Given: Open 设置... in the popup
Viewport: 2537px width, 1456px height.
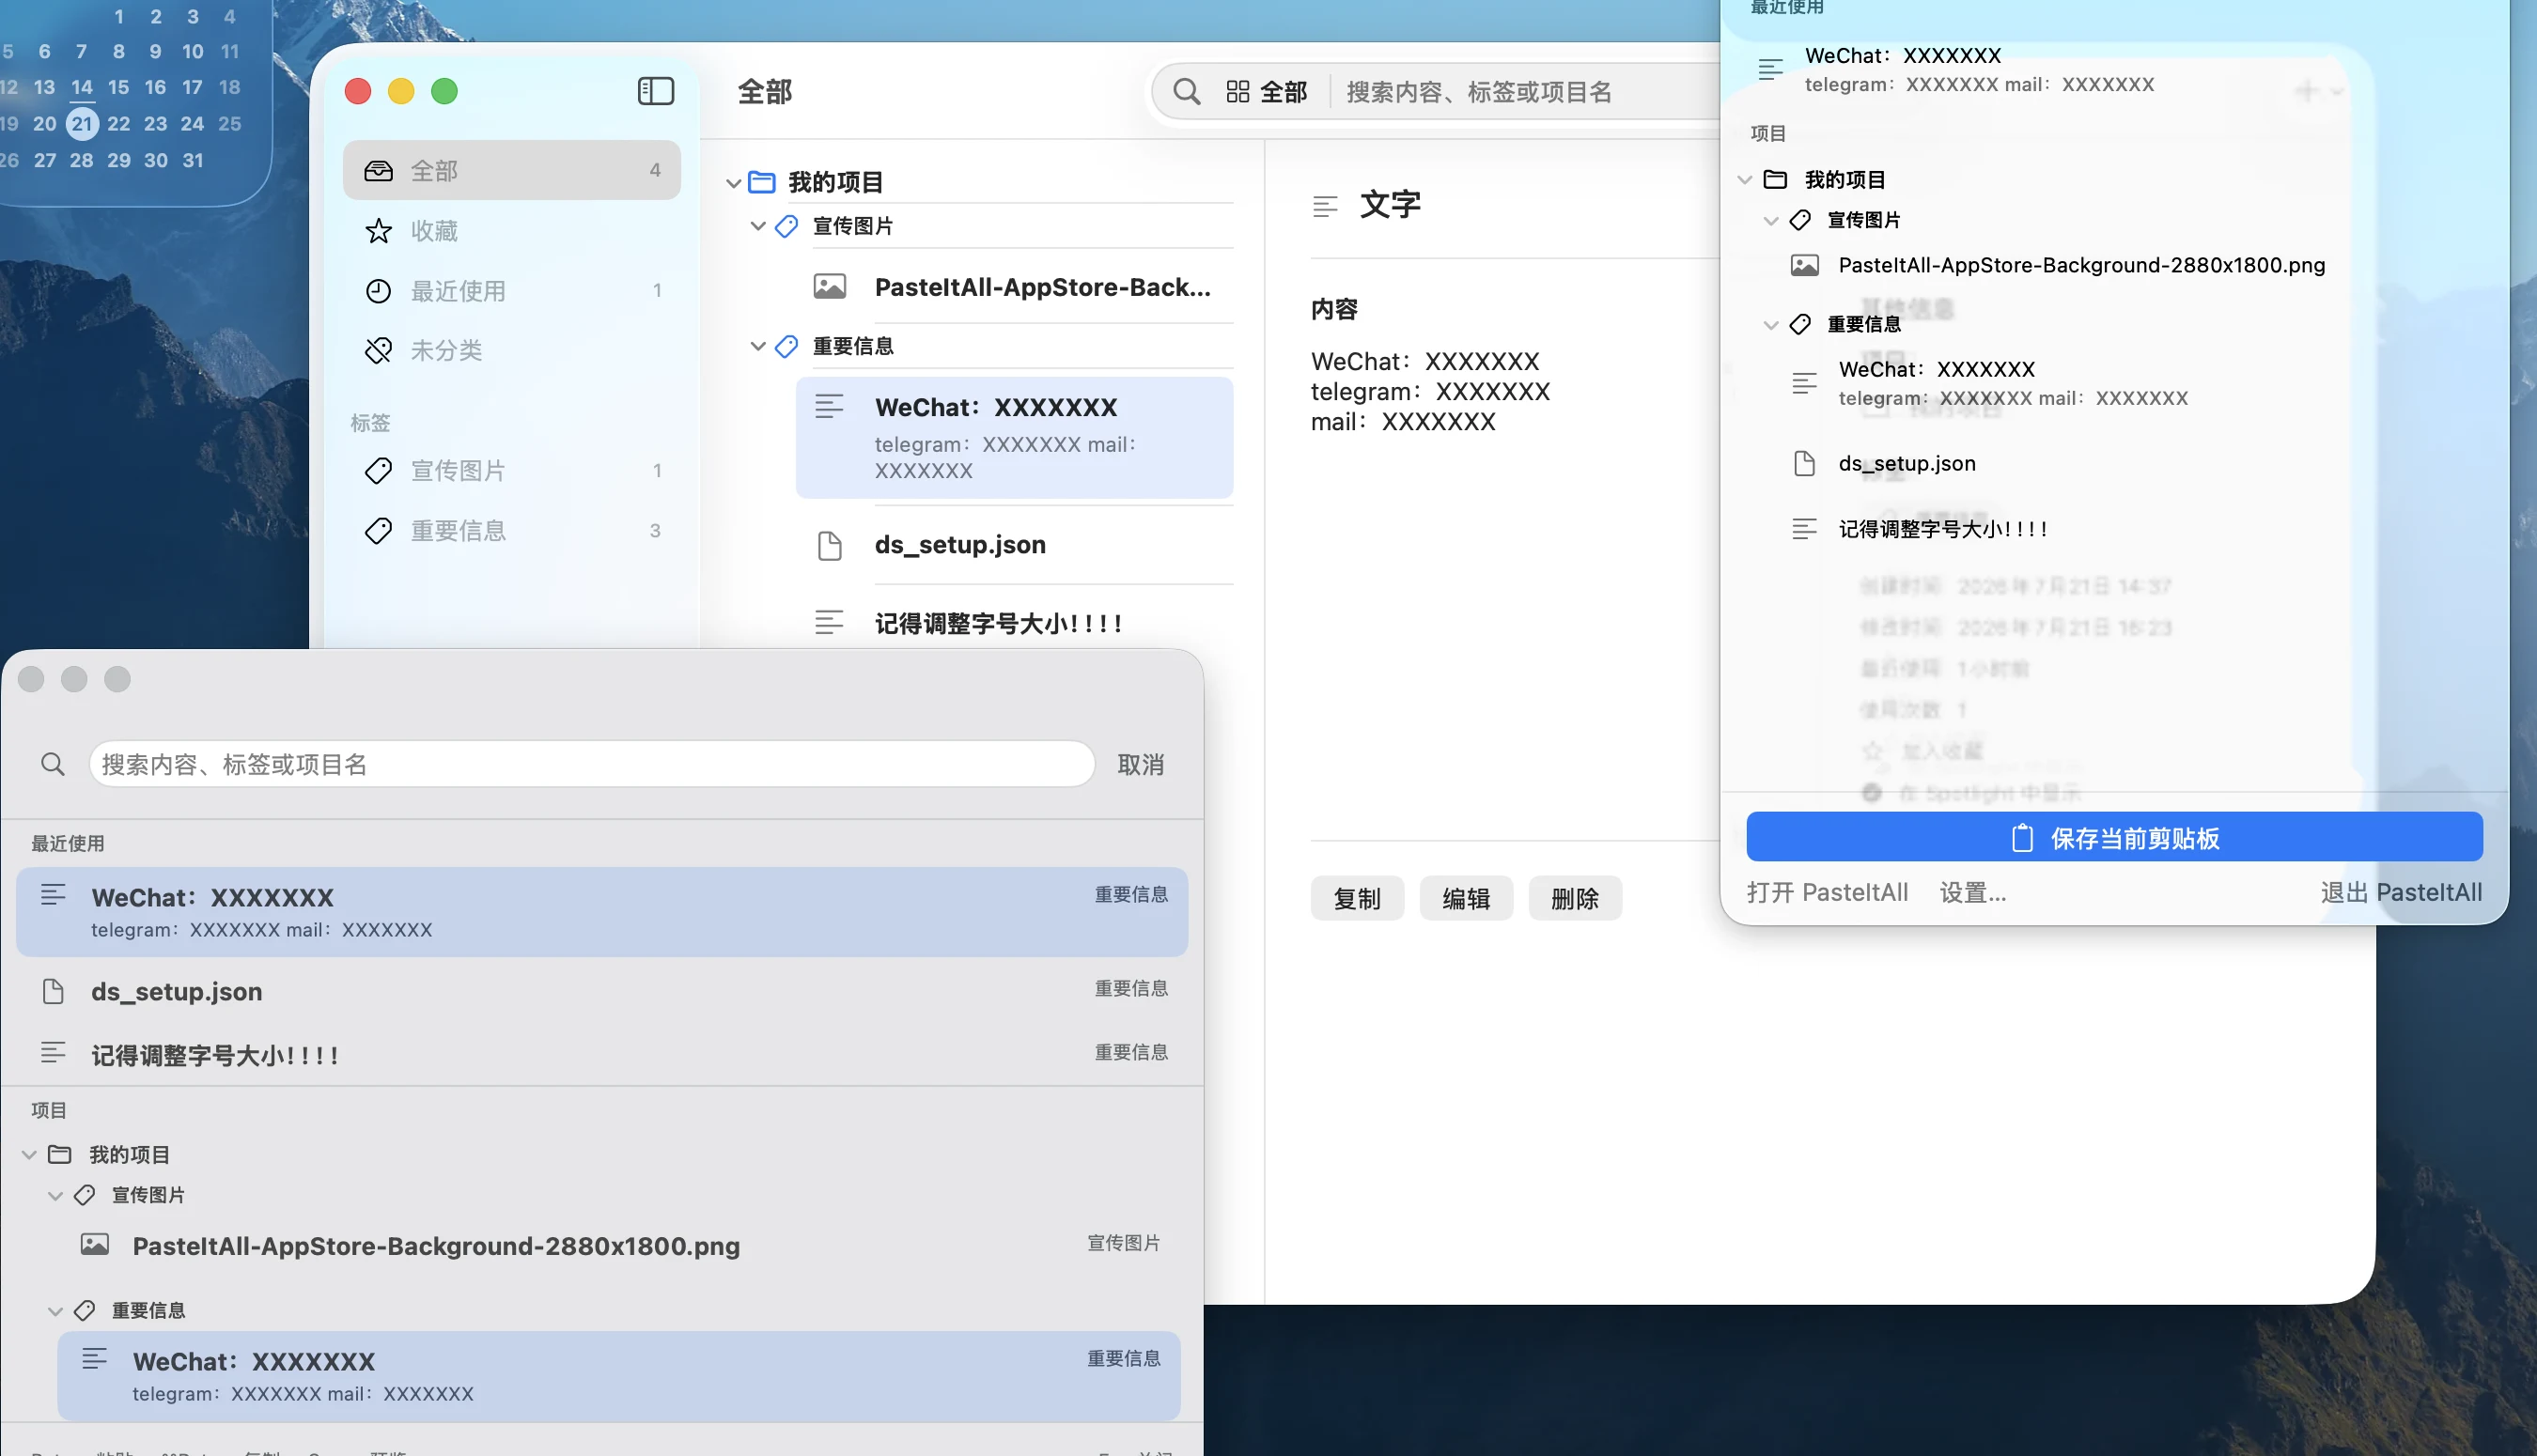Looking at the screenshot, I should (1973, 892).
